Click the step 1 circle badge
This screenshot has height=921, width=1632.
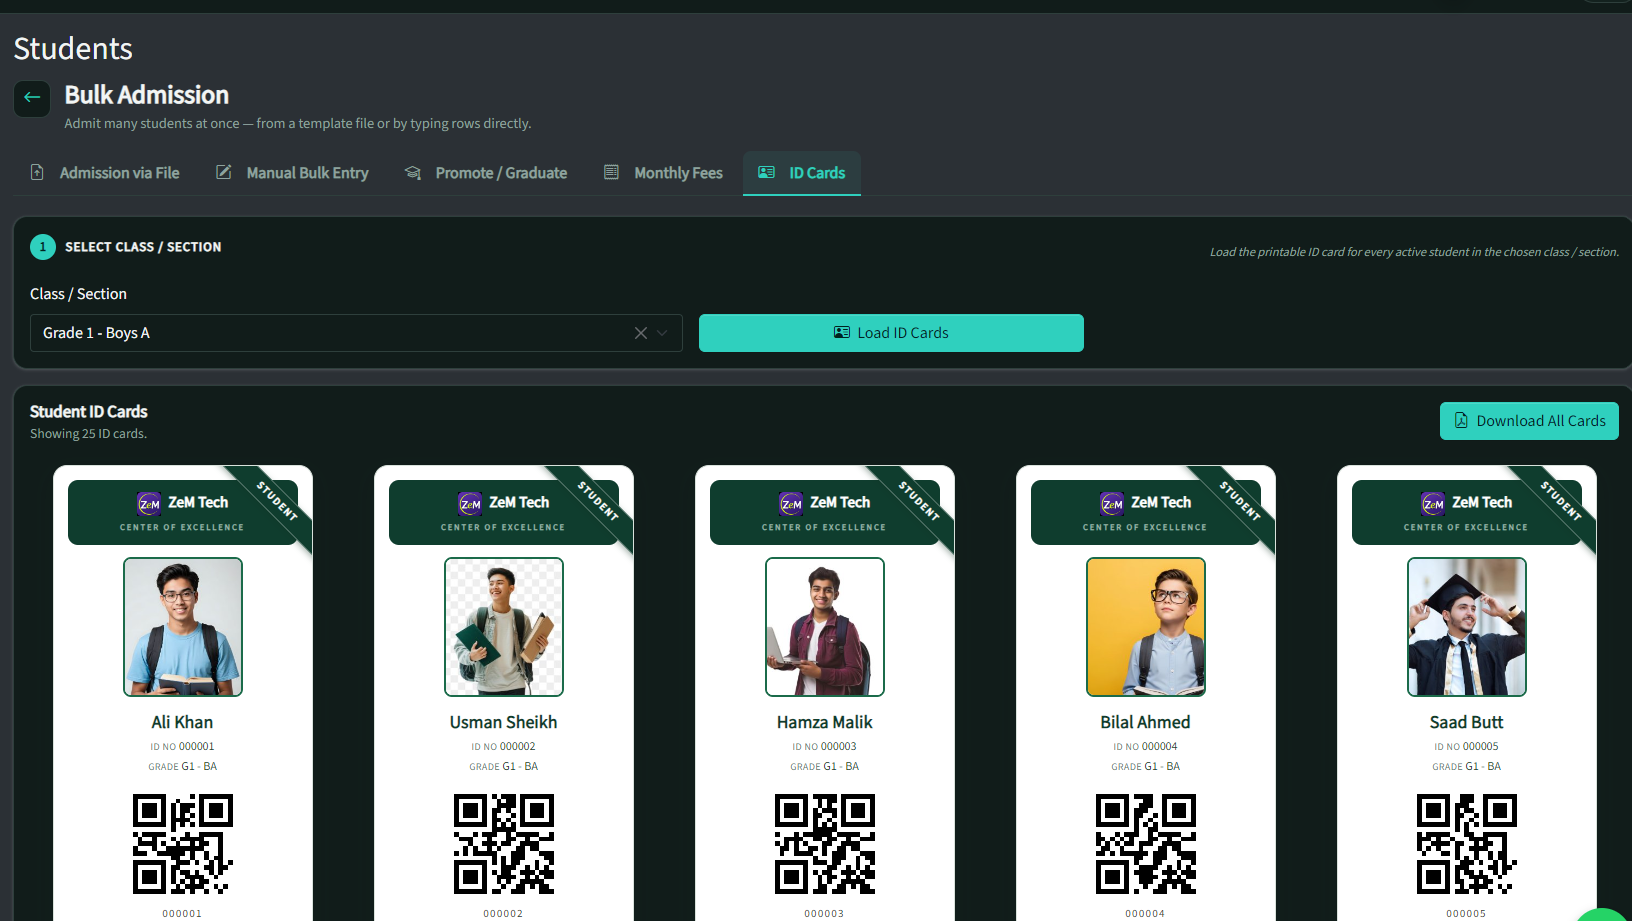43,247
